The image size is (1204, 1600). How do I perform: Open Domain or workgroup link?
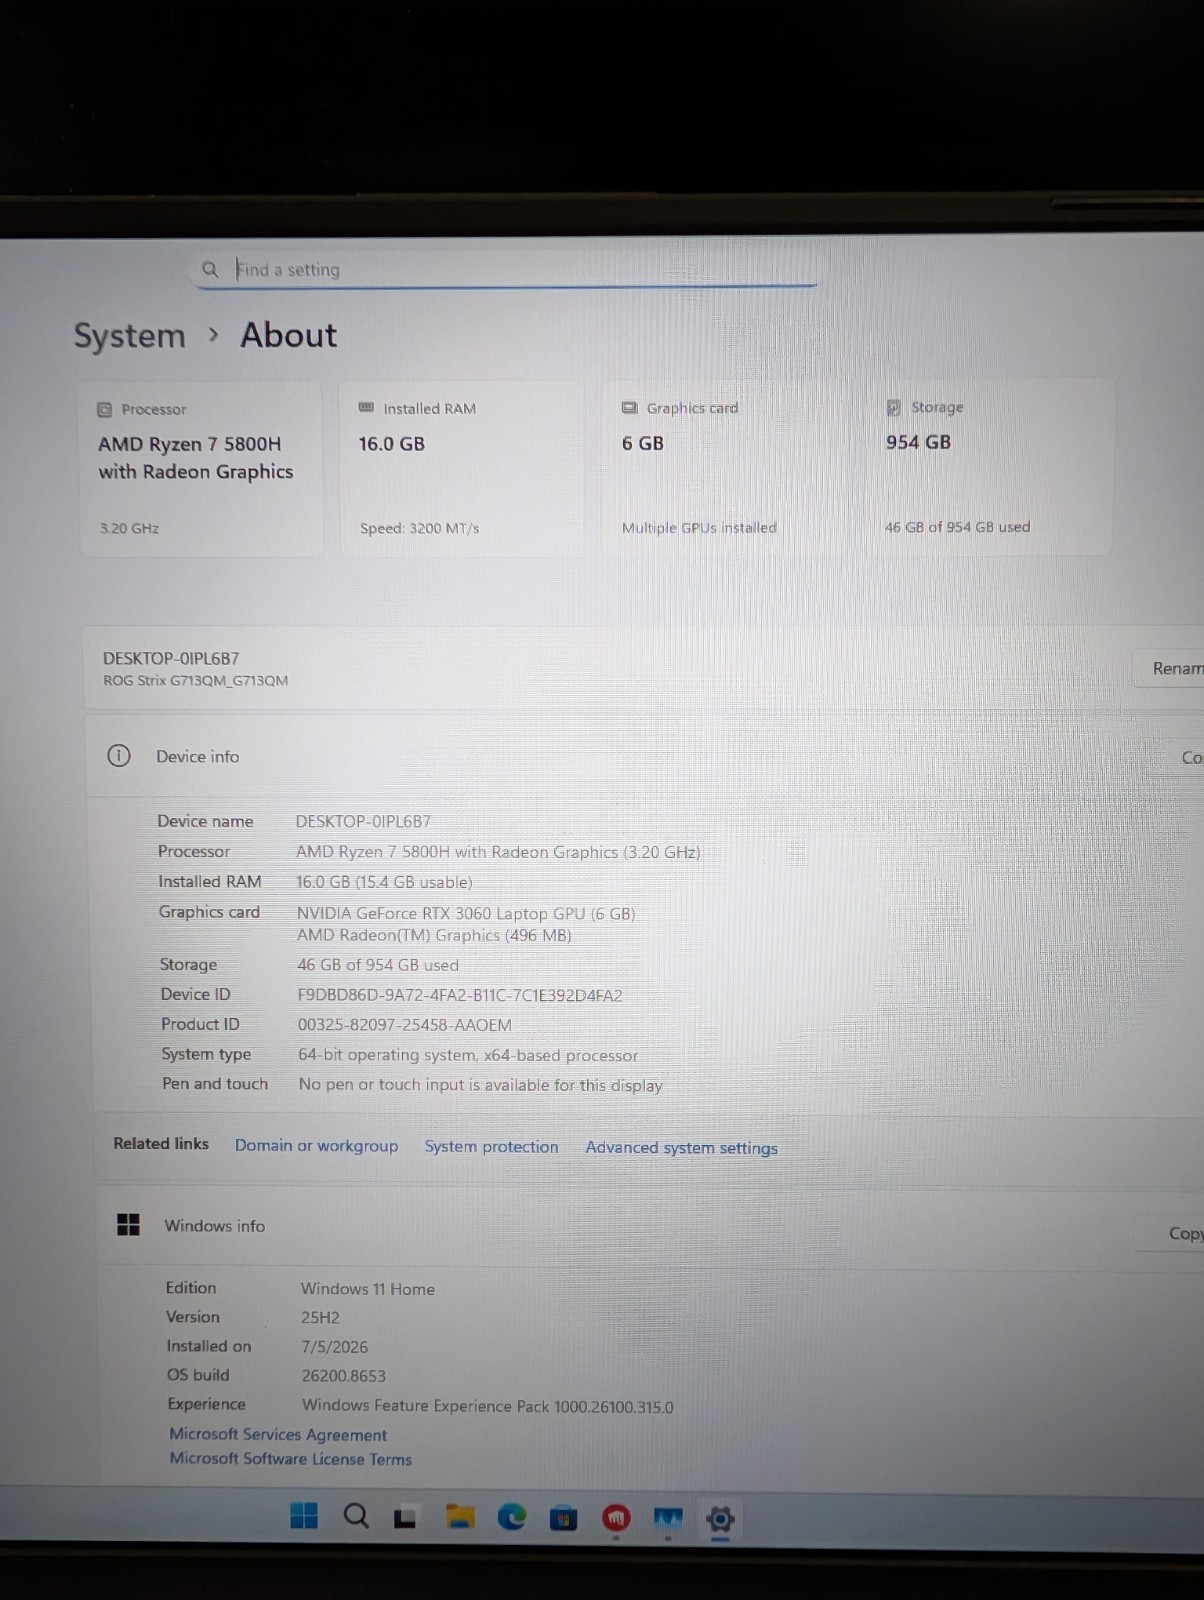click(316, 1146)
